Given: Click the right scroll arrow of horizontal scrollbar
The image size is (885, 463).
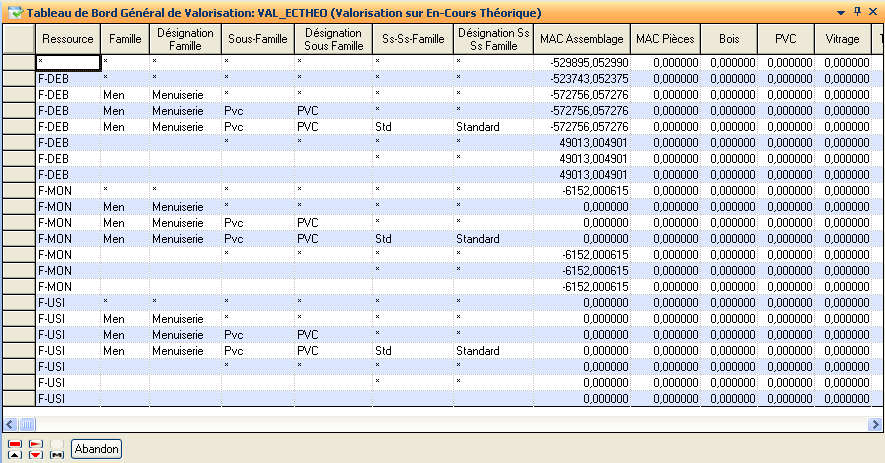Looking at the screenshot, I should point(875,425).
